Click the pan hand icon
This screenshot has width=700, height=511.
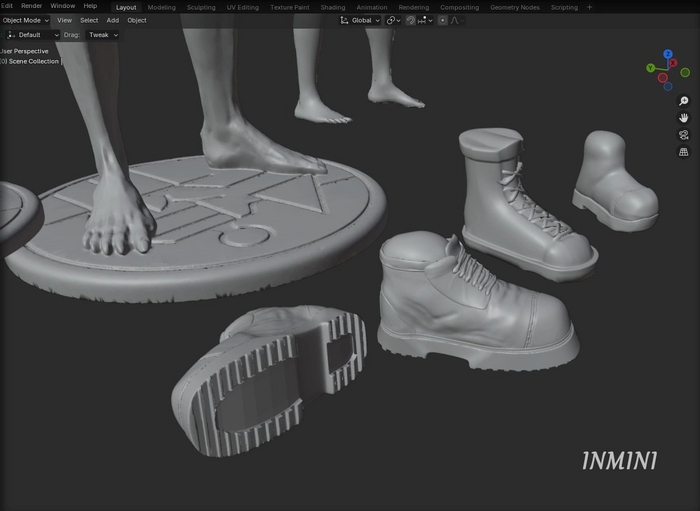coord(684,118)
